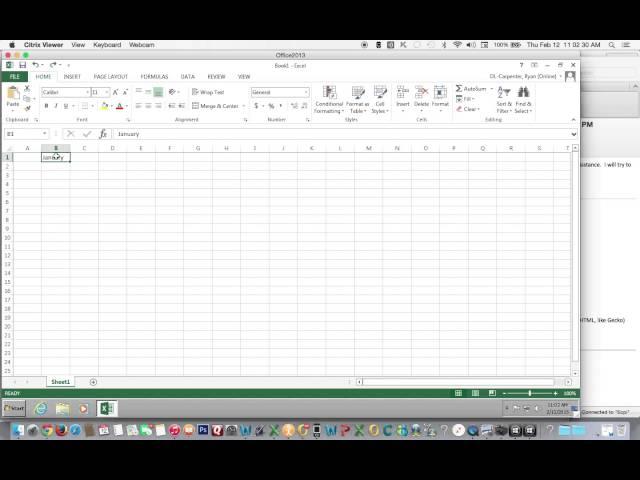Switch to the INSERT ribbon tab

point(72,76)
